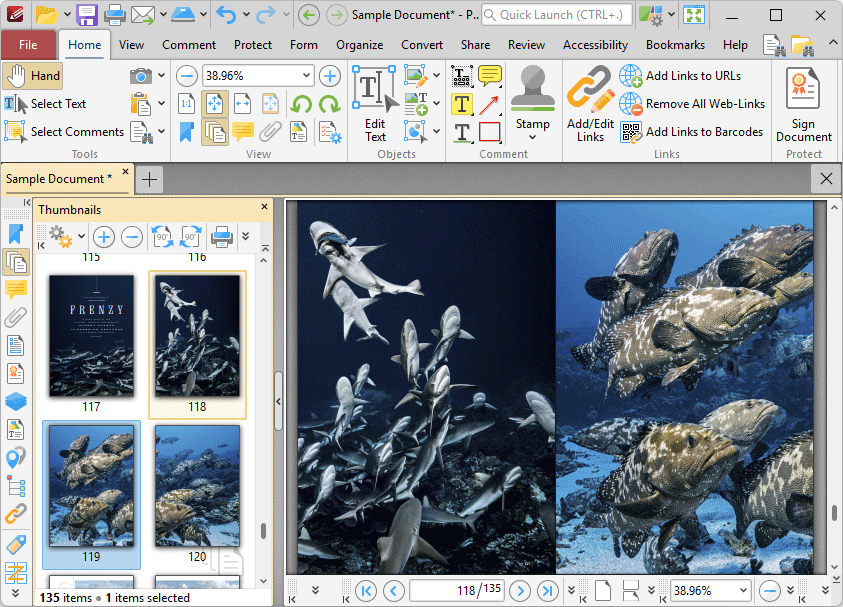Click the ribbon zoom in plus button
Screen dimensions: 843x607
click(330, 76)
